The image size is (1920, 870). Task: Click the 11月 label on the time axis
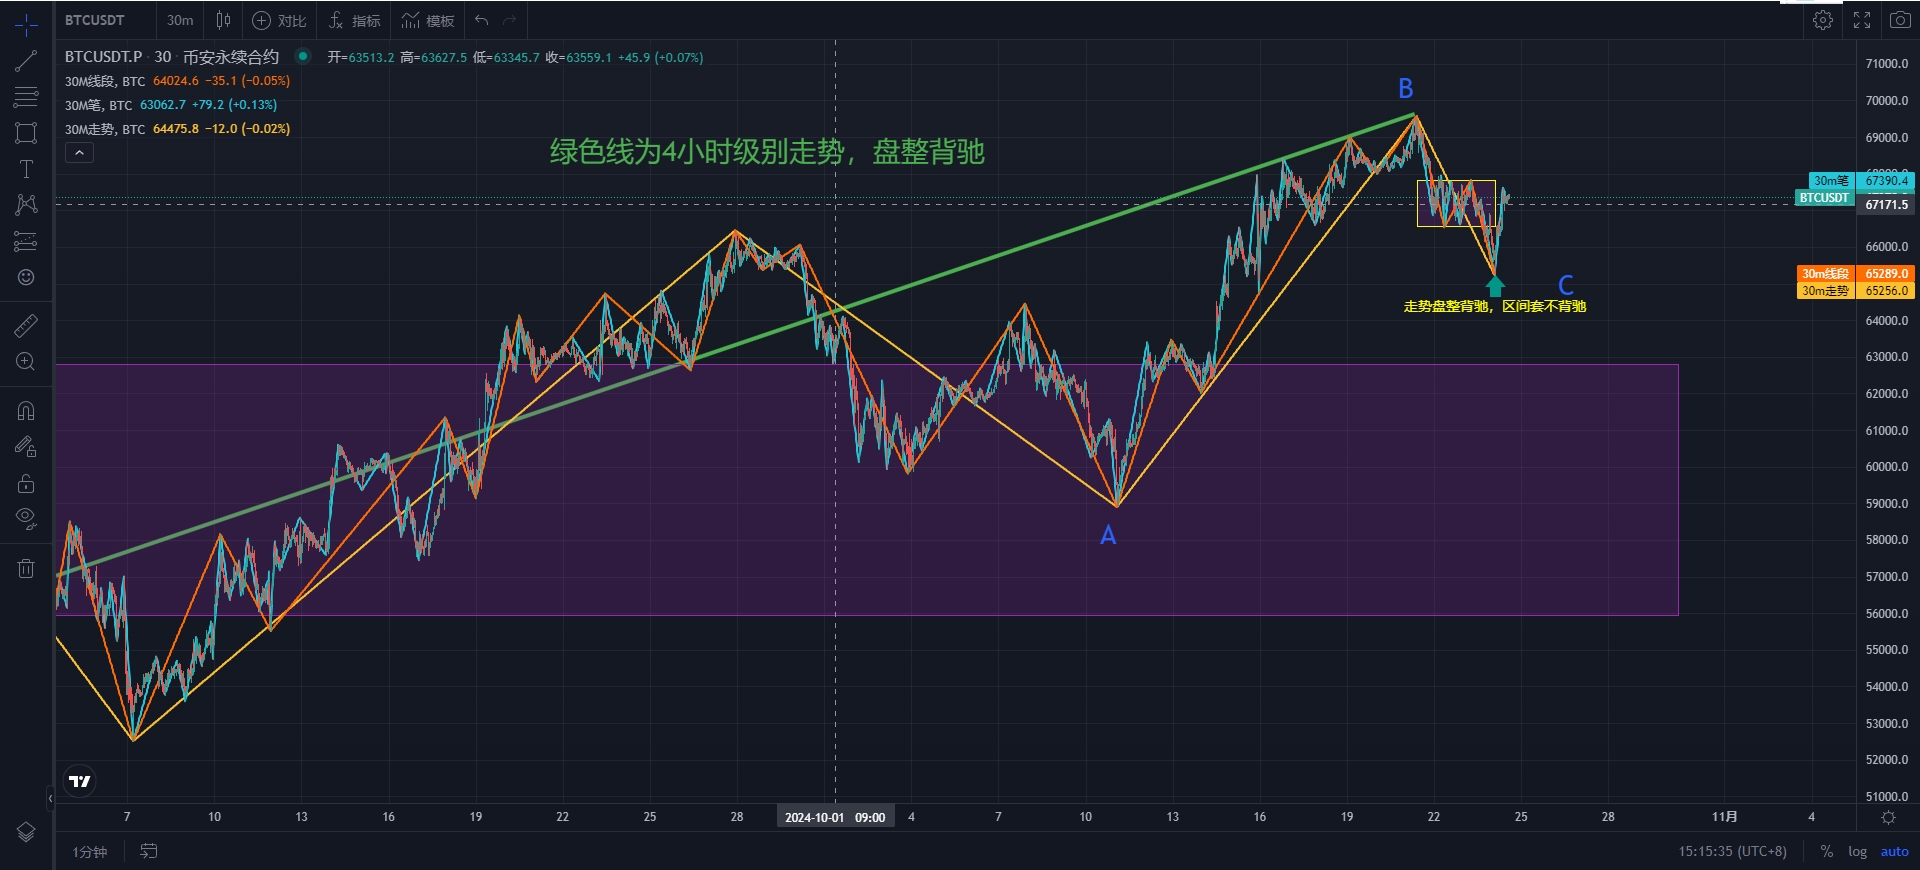[x=1724, y=817]
